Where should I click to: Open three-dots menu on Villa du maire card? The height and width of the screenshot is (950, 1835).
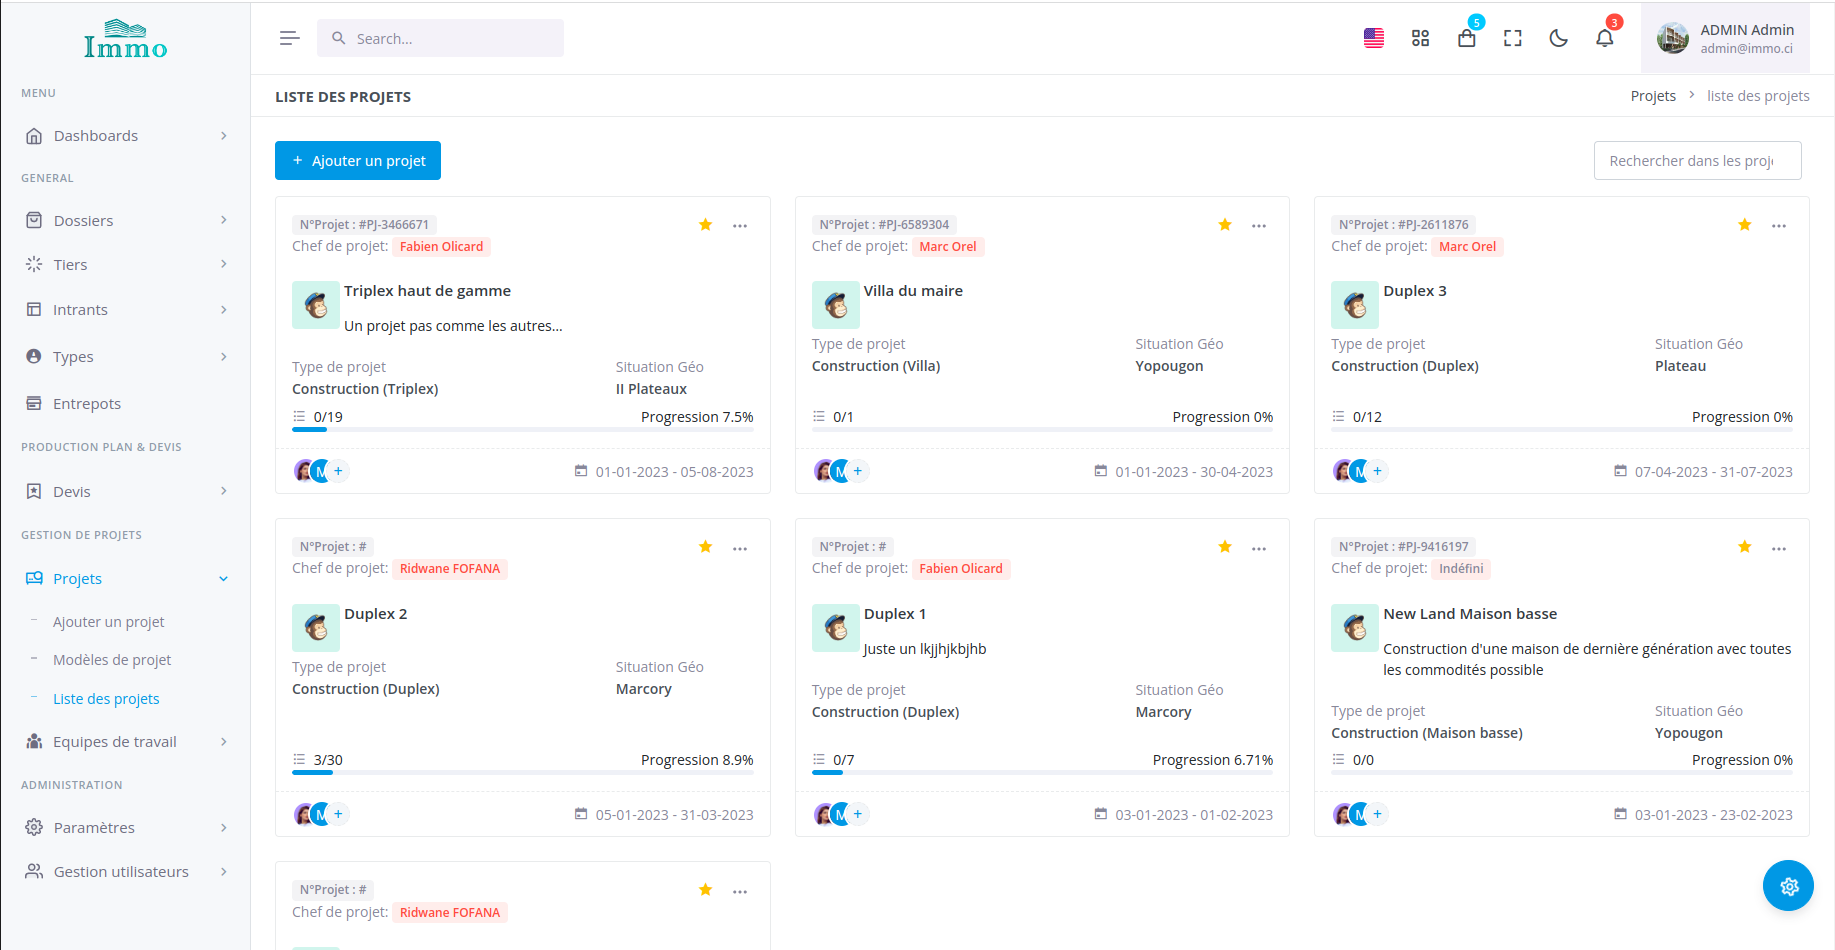(1259, 226)
